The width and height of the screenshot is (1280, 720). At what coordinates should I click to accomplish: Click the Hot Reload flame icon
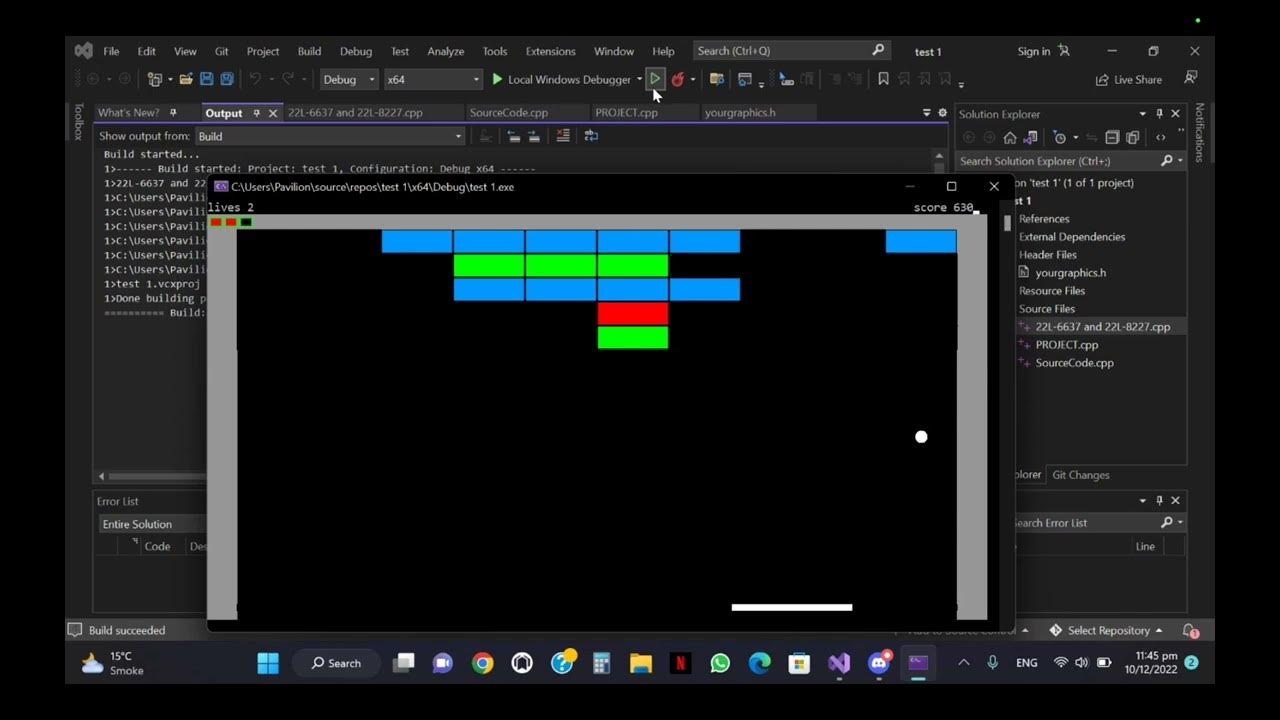678,79
